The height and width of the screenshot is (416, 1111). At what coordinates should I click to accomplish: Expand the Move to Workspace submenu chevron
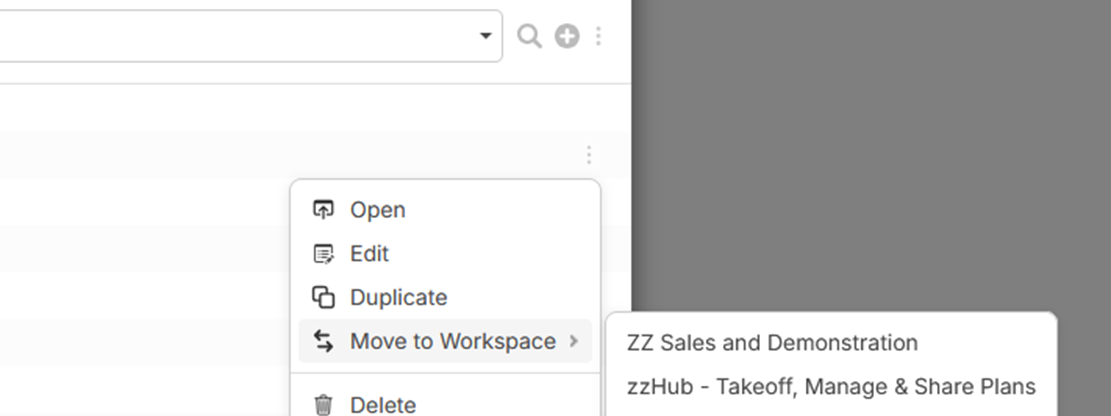(574, 342)
